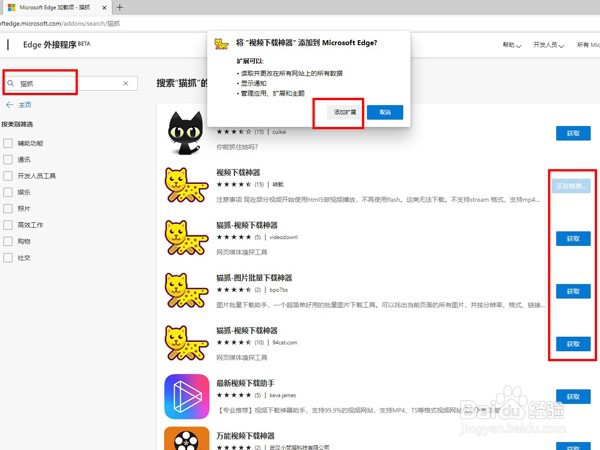
Task: Click the blue 取消 button in the dialog
Action: pos(385,112)
